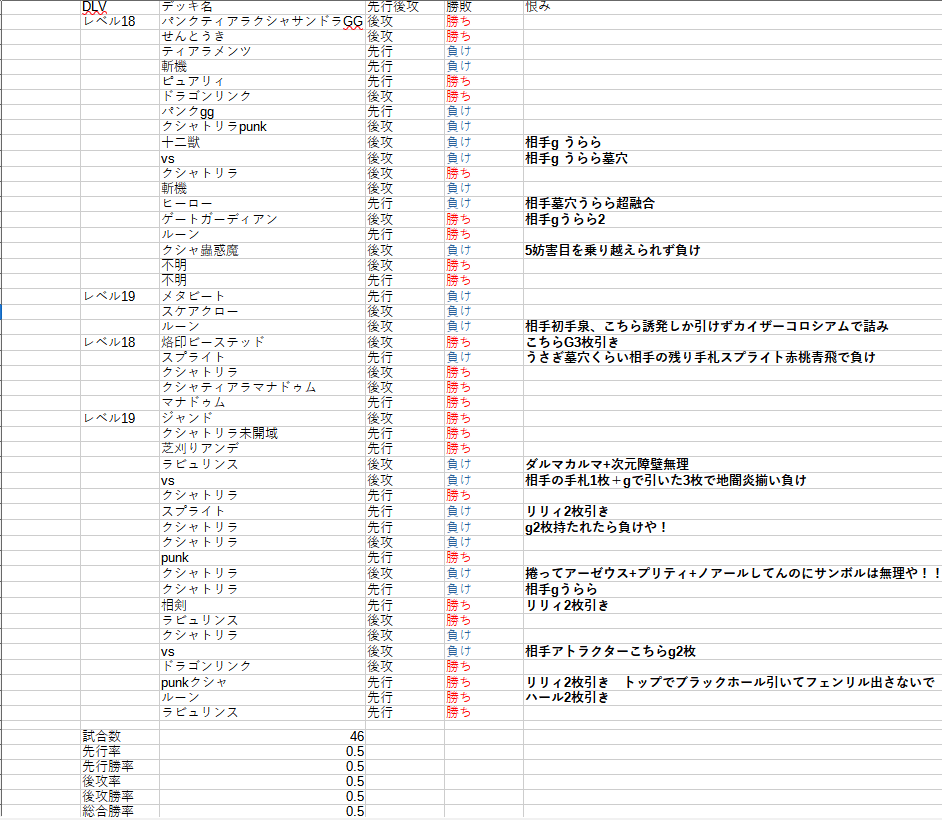Select the 0.5 value next to 後攻勝率
The width and height of the screenshot is (942, 820).
pos(263,796)
